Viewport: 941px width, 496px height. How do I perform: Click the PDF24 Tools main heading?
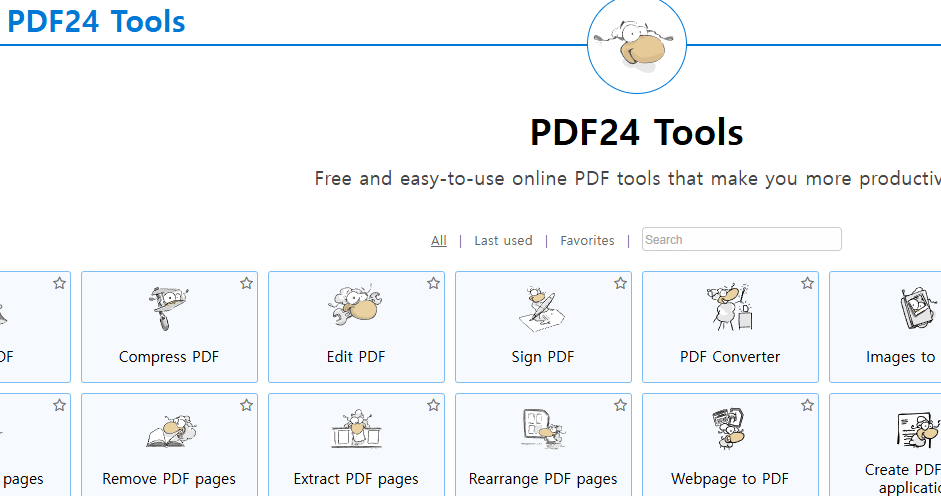(637, 133)
